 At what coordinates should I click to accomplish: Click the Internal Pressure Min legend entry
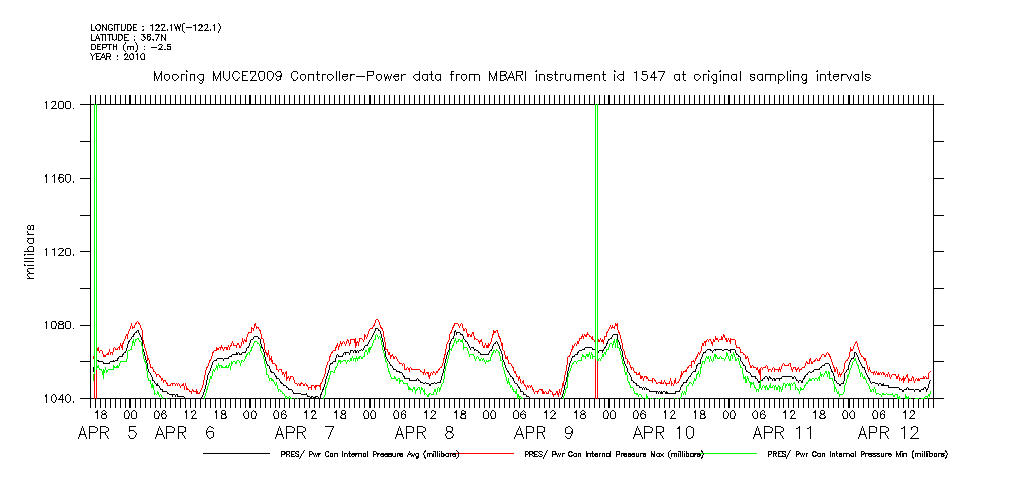click(x=857, y=454)
